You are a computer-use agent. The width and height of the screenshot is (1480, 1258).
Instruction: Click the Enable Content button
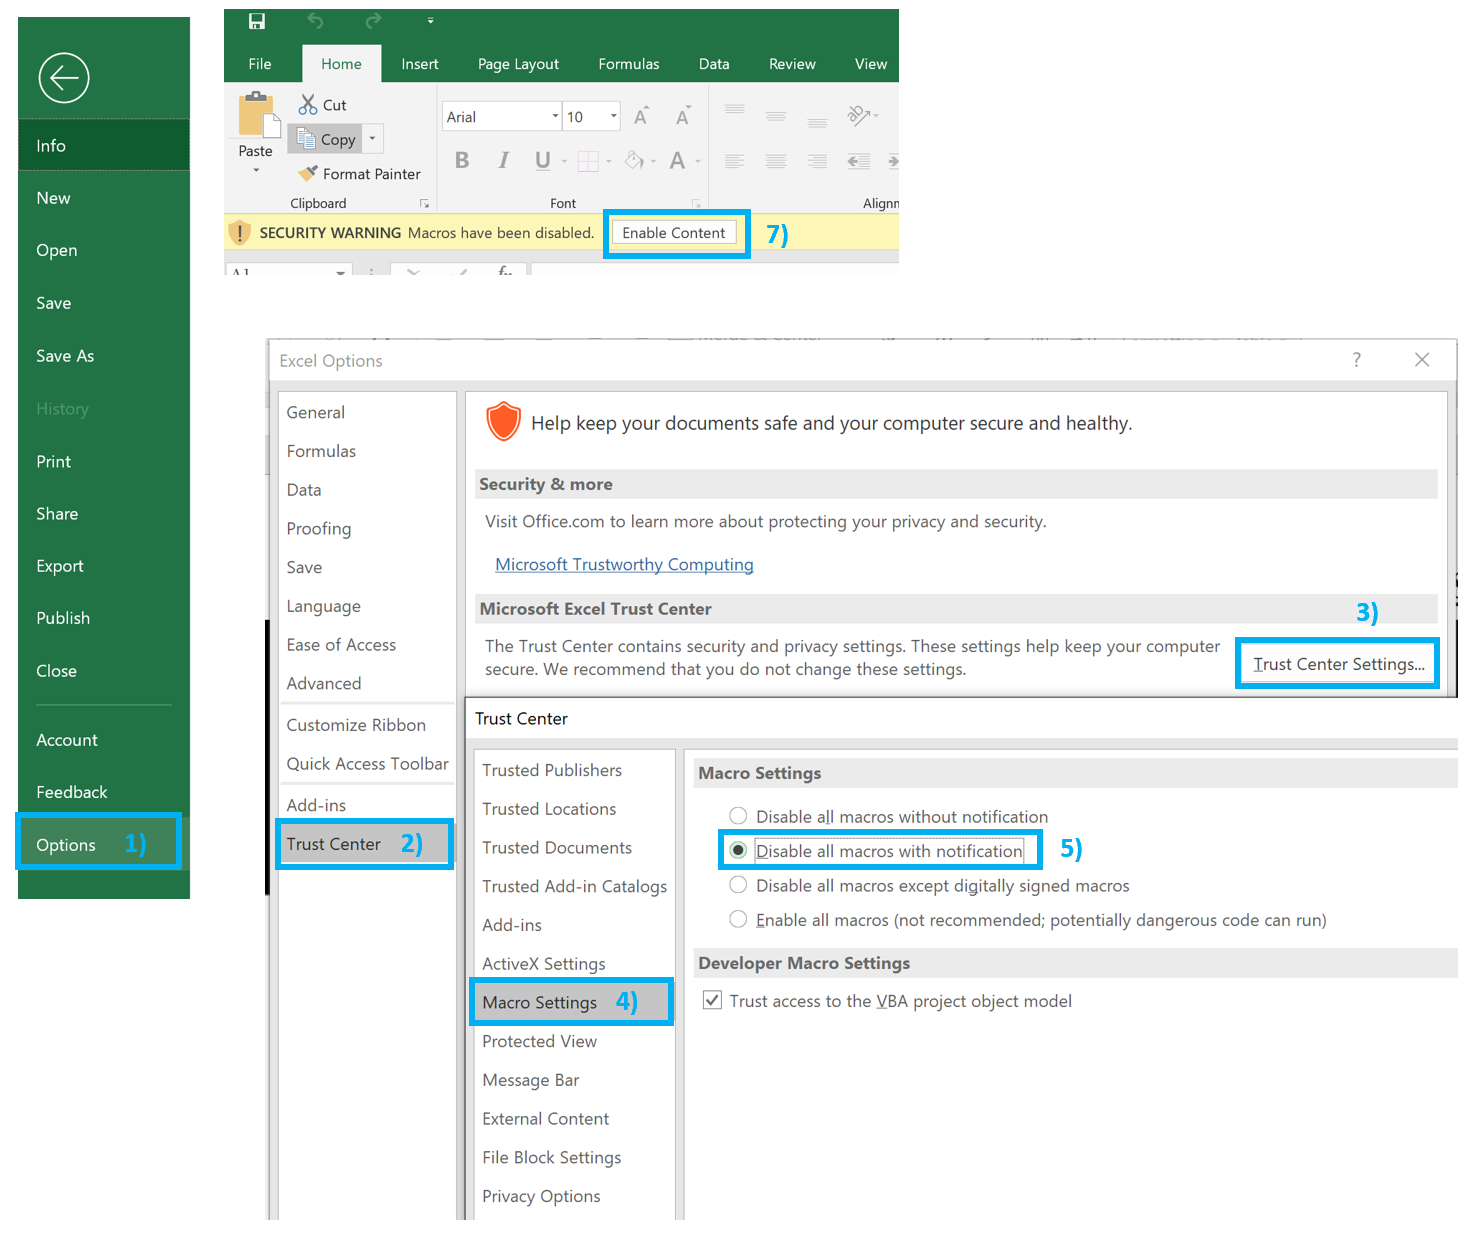(x=674, y=233)
